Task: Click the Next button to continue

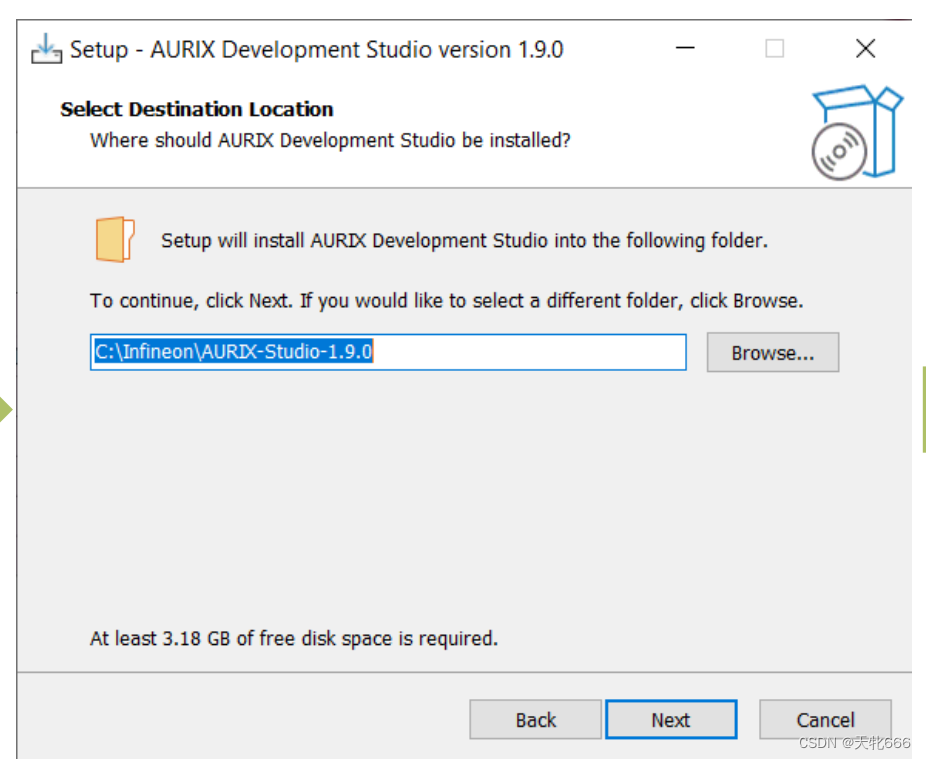Action: (x=671, y=719)
